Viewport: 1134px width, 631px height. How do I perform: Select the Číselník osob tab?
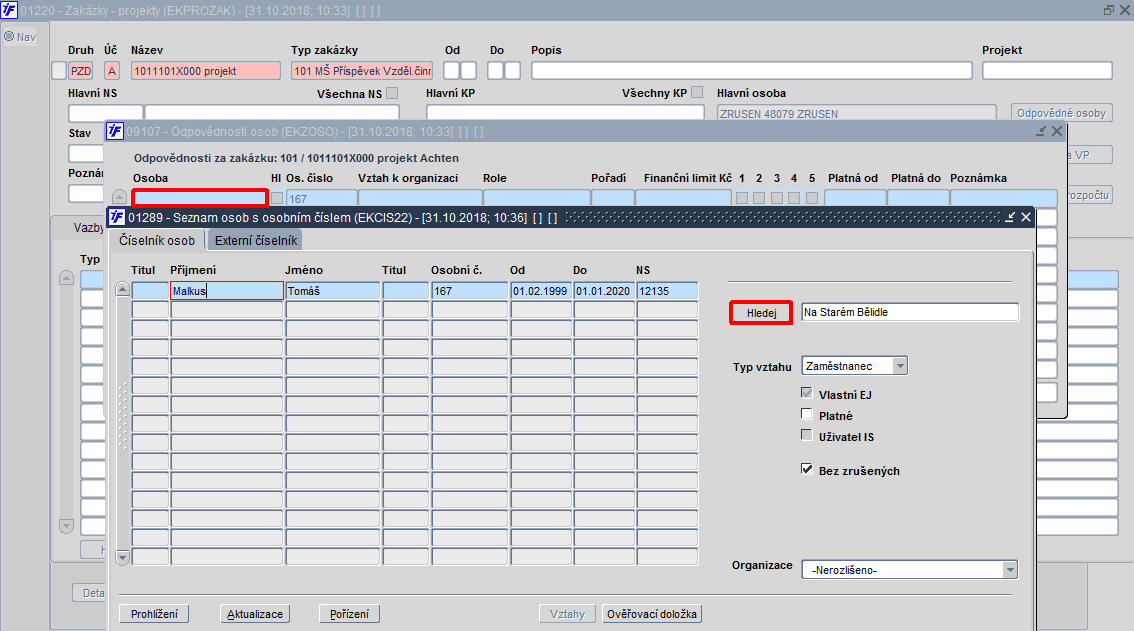click(x=157, y=241)
